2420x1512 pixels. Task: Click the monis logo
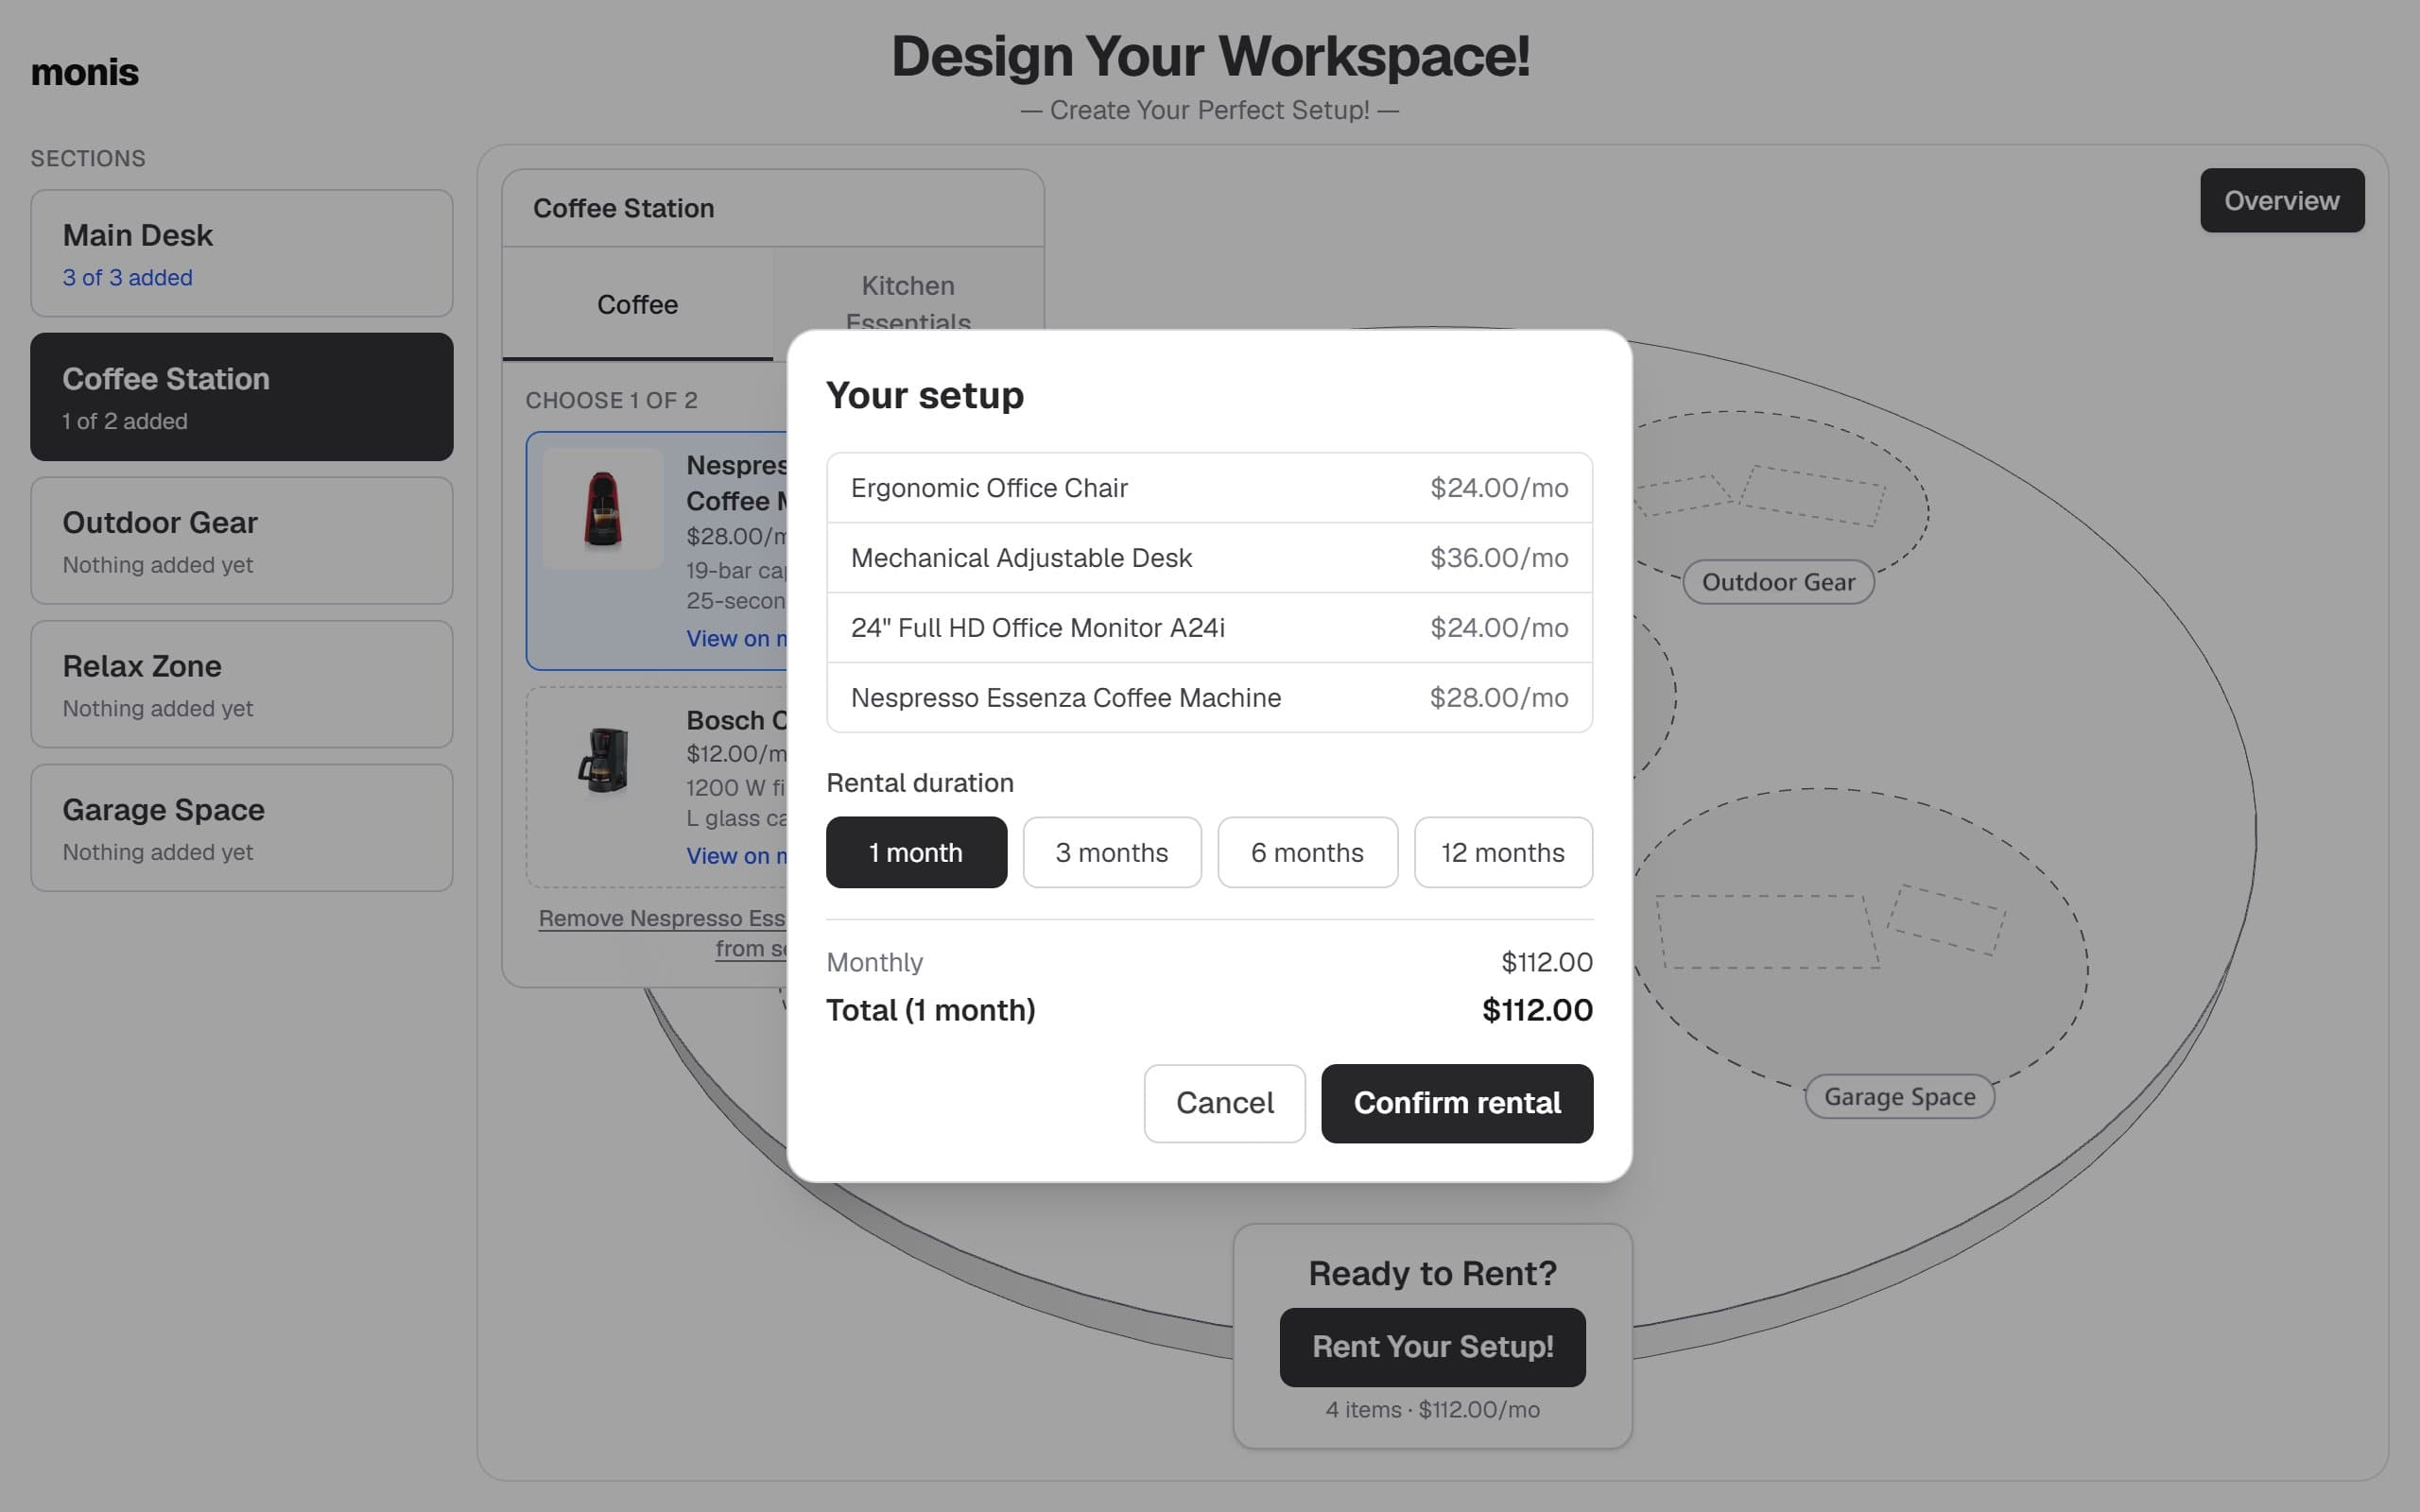[x=85, y=72]
